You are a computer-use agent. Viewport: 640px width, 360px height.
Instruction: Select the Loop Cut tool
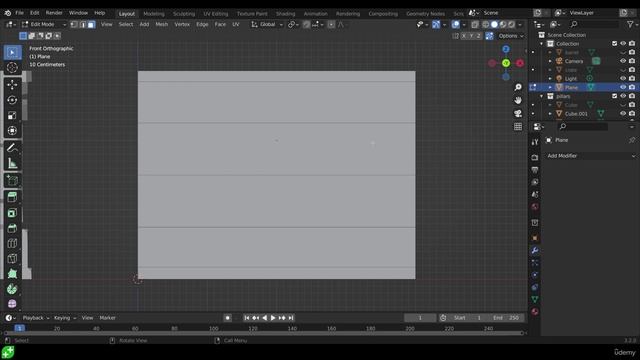coord(12,243)
